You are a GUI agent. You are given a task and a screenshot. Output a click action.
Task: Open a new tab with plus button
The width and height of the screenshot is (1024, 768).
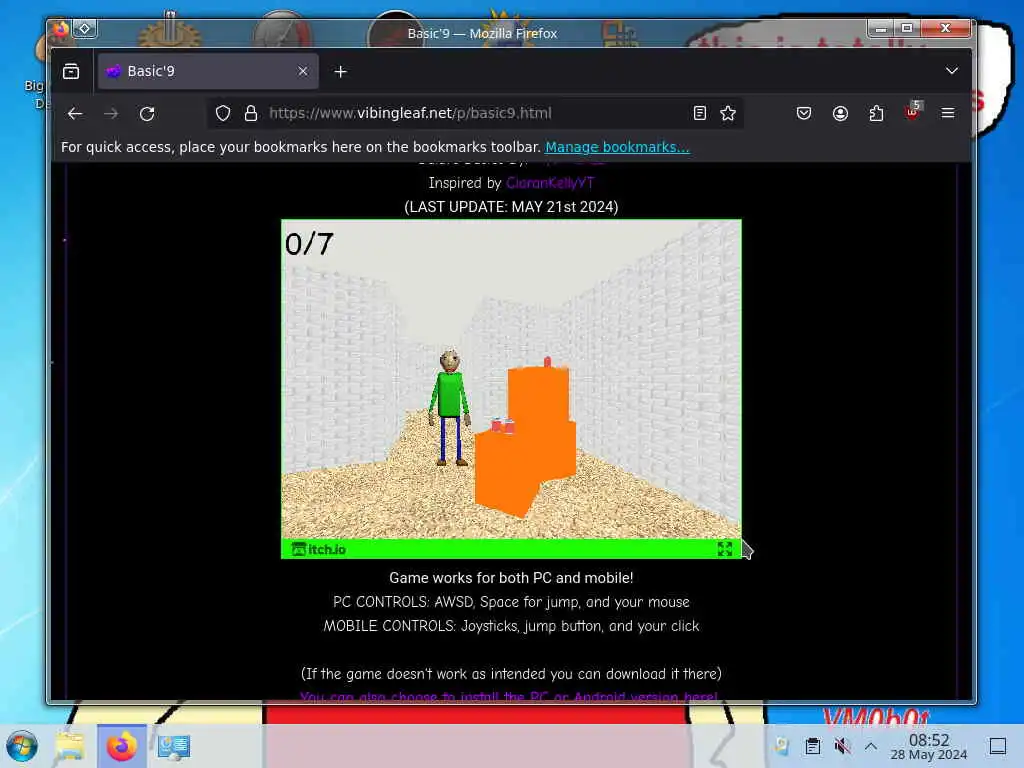[x=340, y=72]
